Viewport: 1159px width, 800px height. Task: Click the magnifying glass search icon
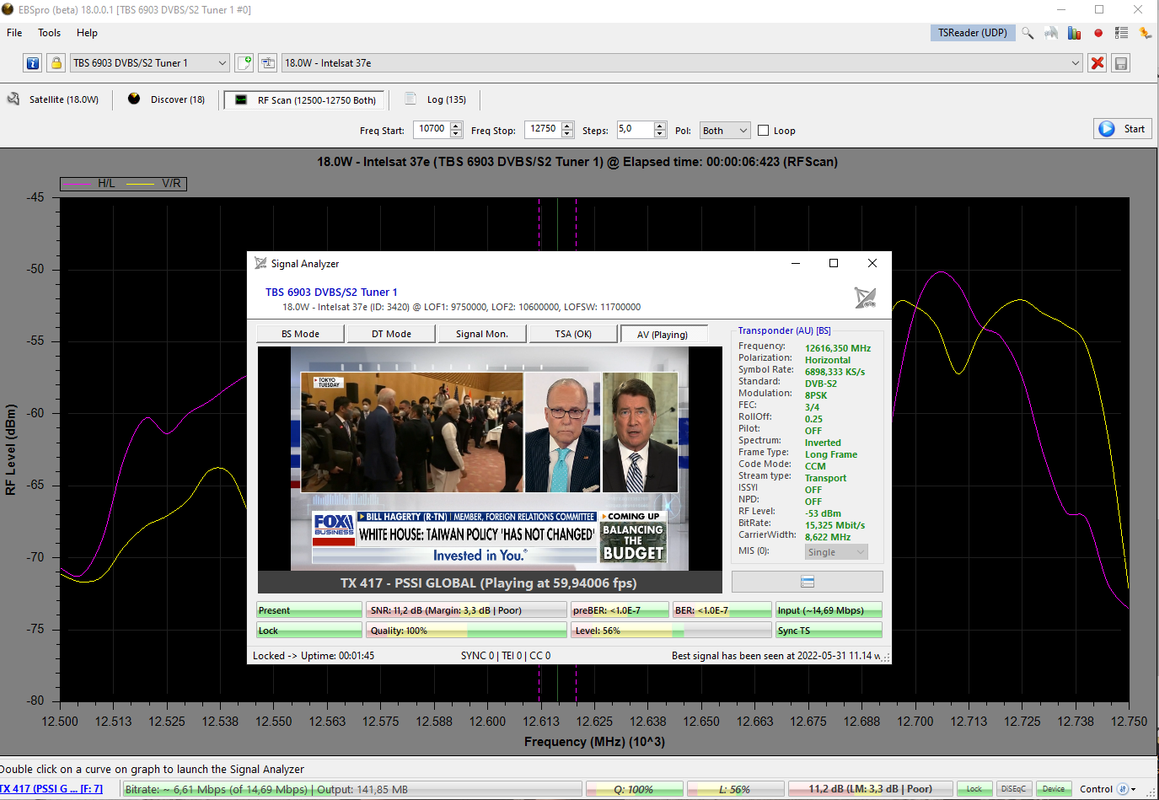1027,33
